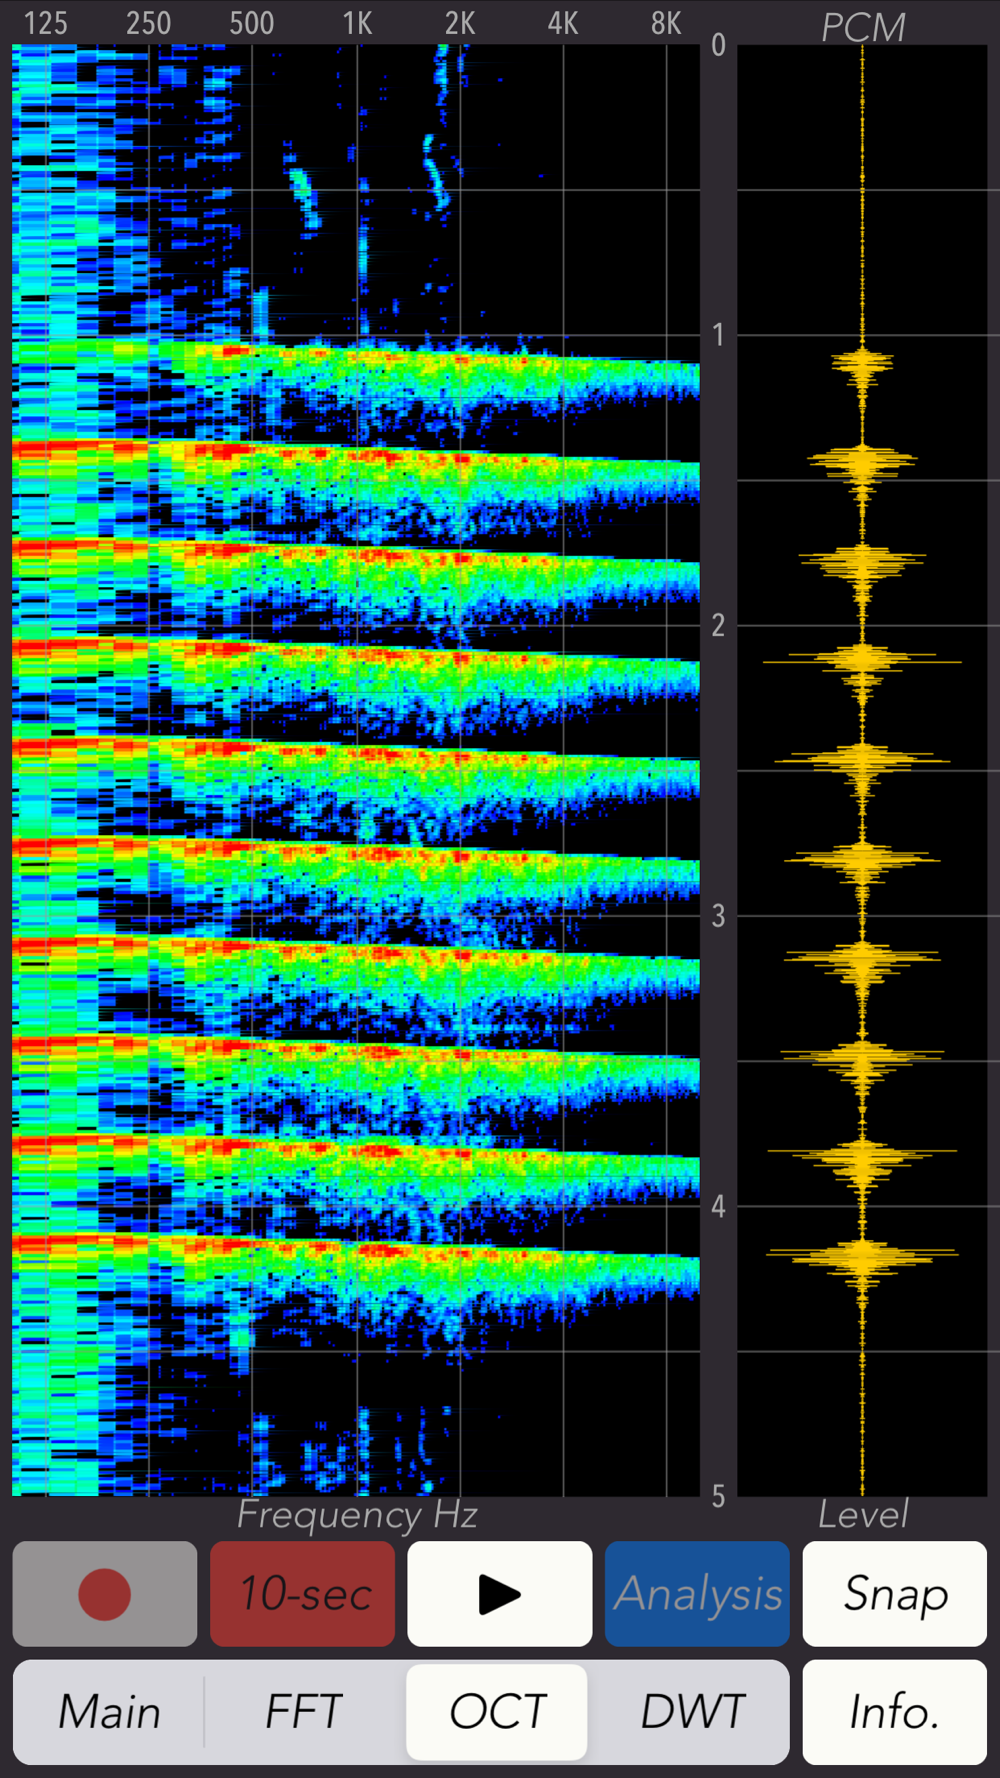
Task: Tap the 8K frequency axis label
Action: coord(666,23)
